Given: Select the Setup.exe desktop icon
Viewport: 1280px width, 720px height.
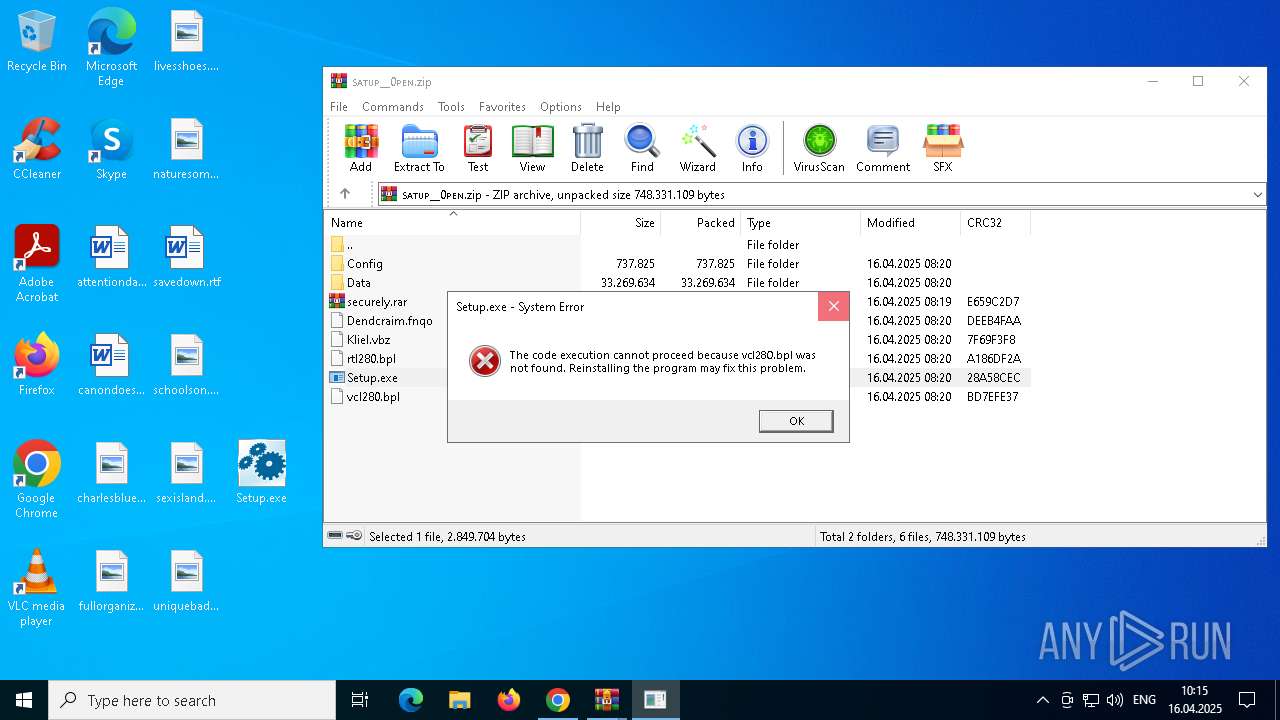Looking at the screenshot, I should click(261, 473).
